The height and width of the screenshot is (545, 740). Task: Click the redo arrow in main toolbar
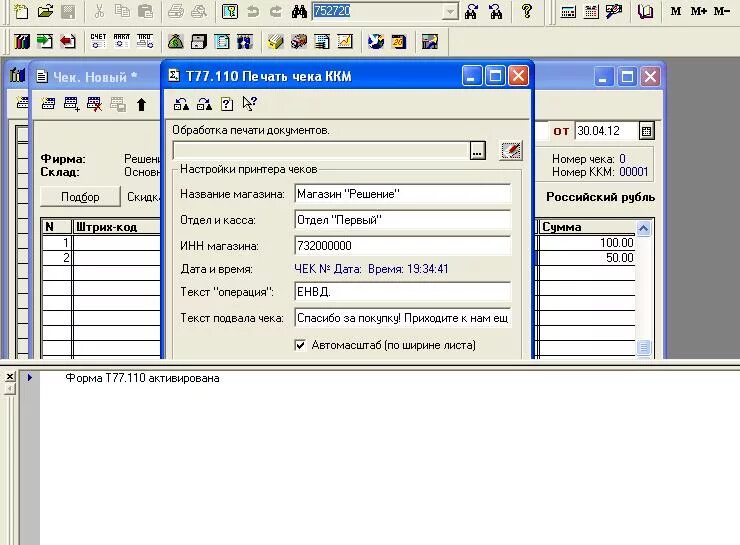[x=276, y=11]
